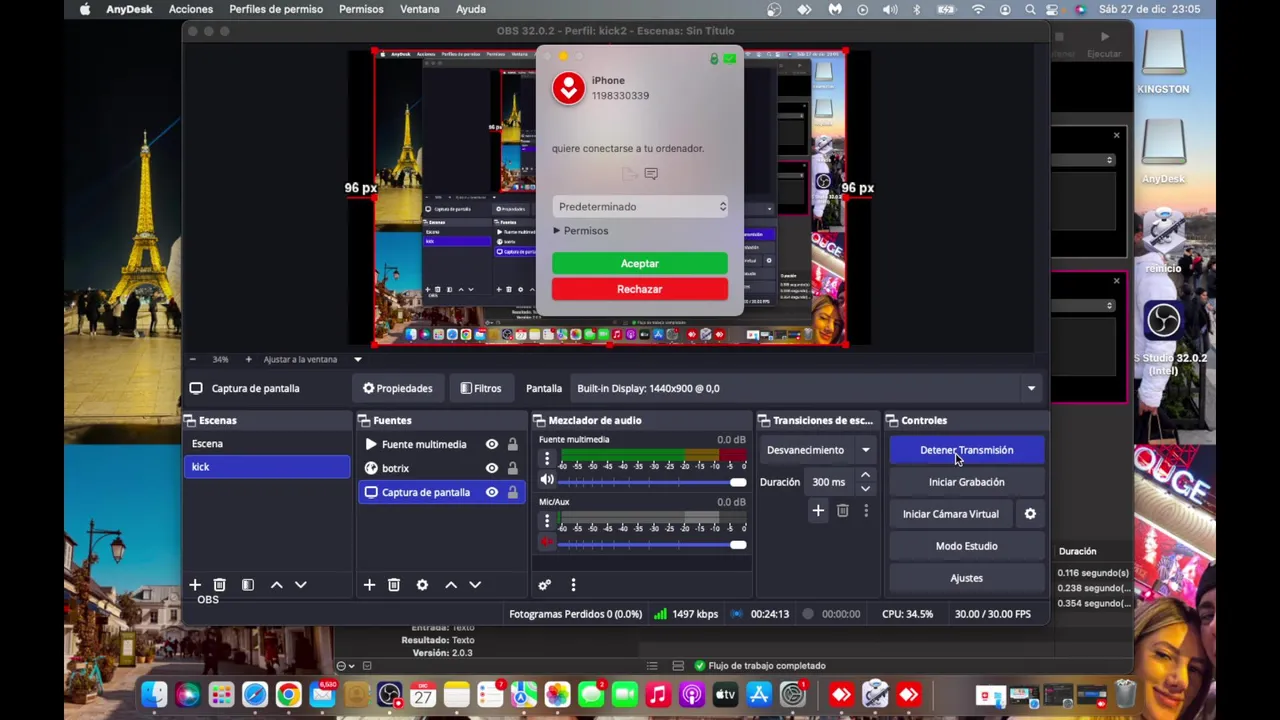Viewport: 1280px width, 720px height.
Task: Open OBS Studio icon in the Dock
Action: click(x=389, y=694)
